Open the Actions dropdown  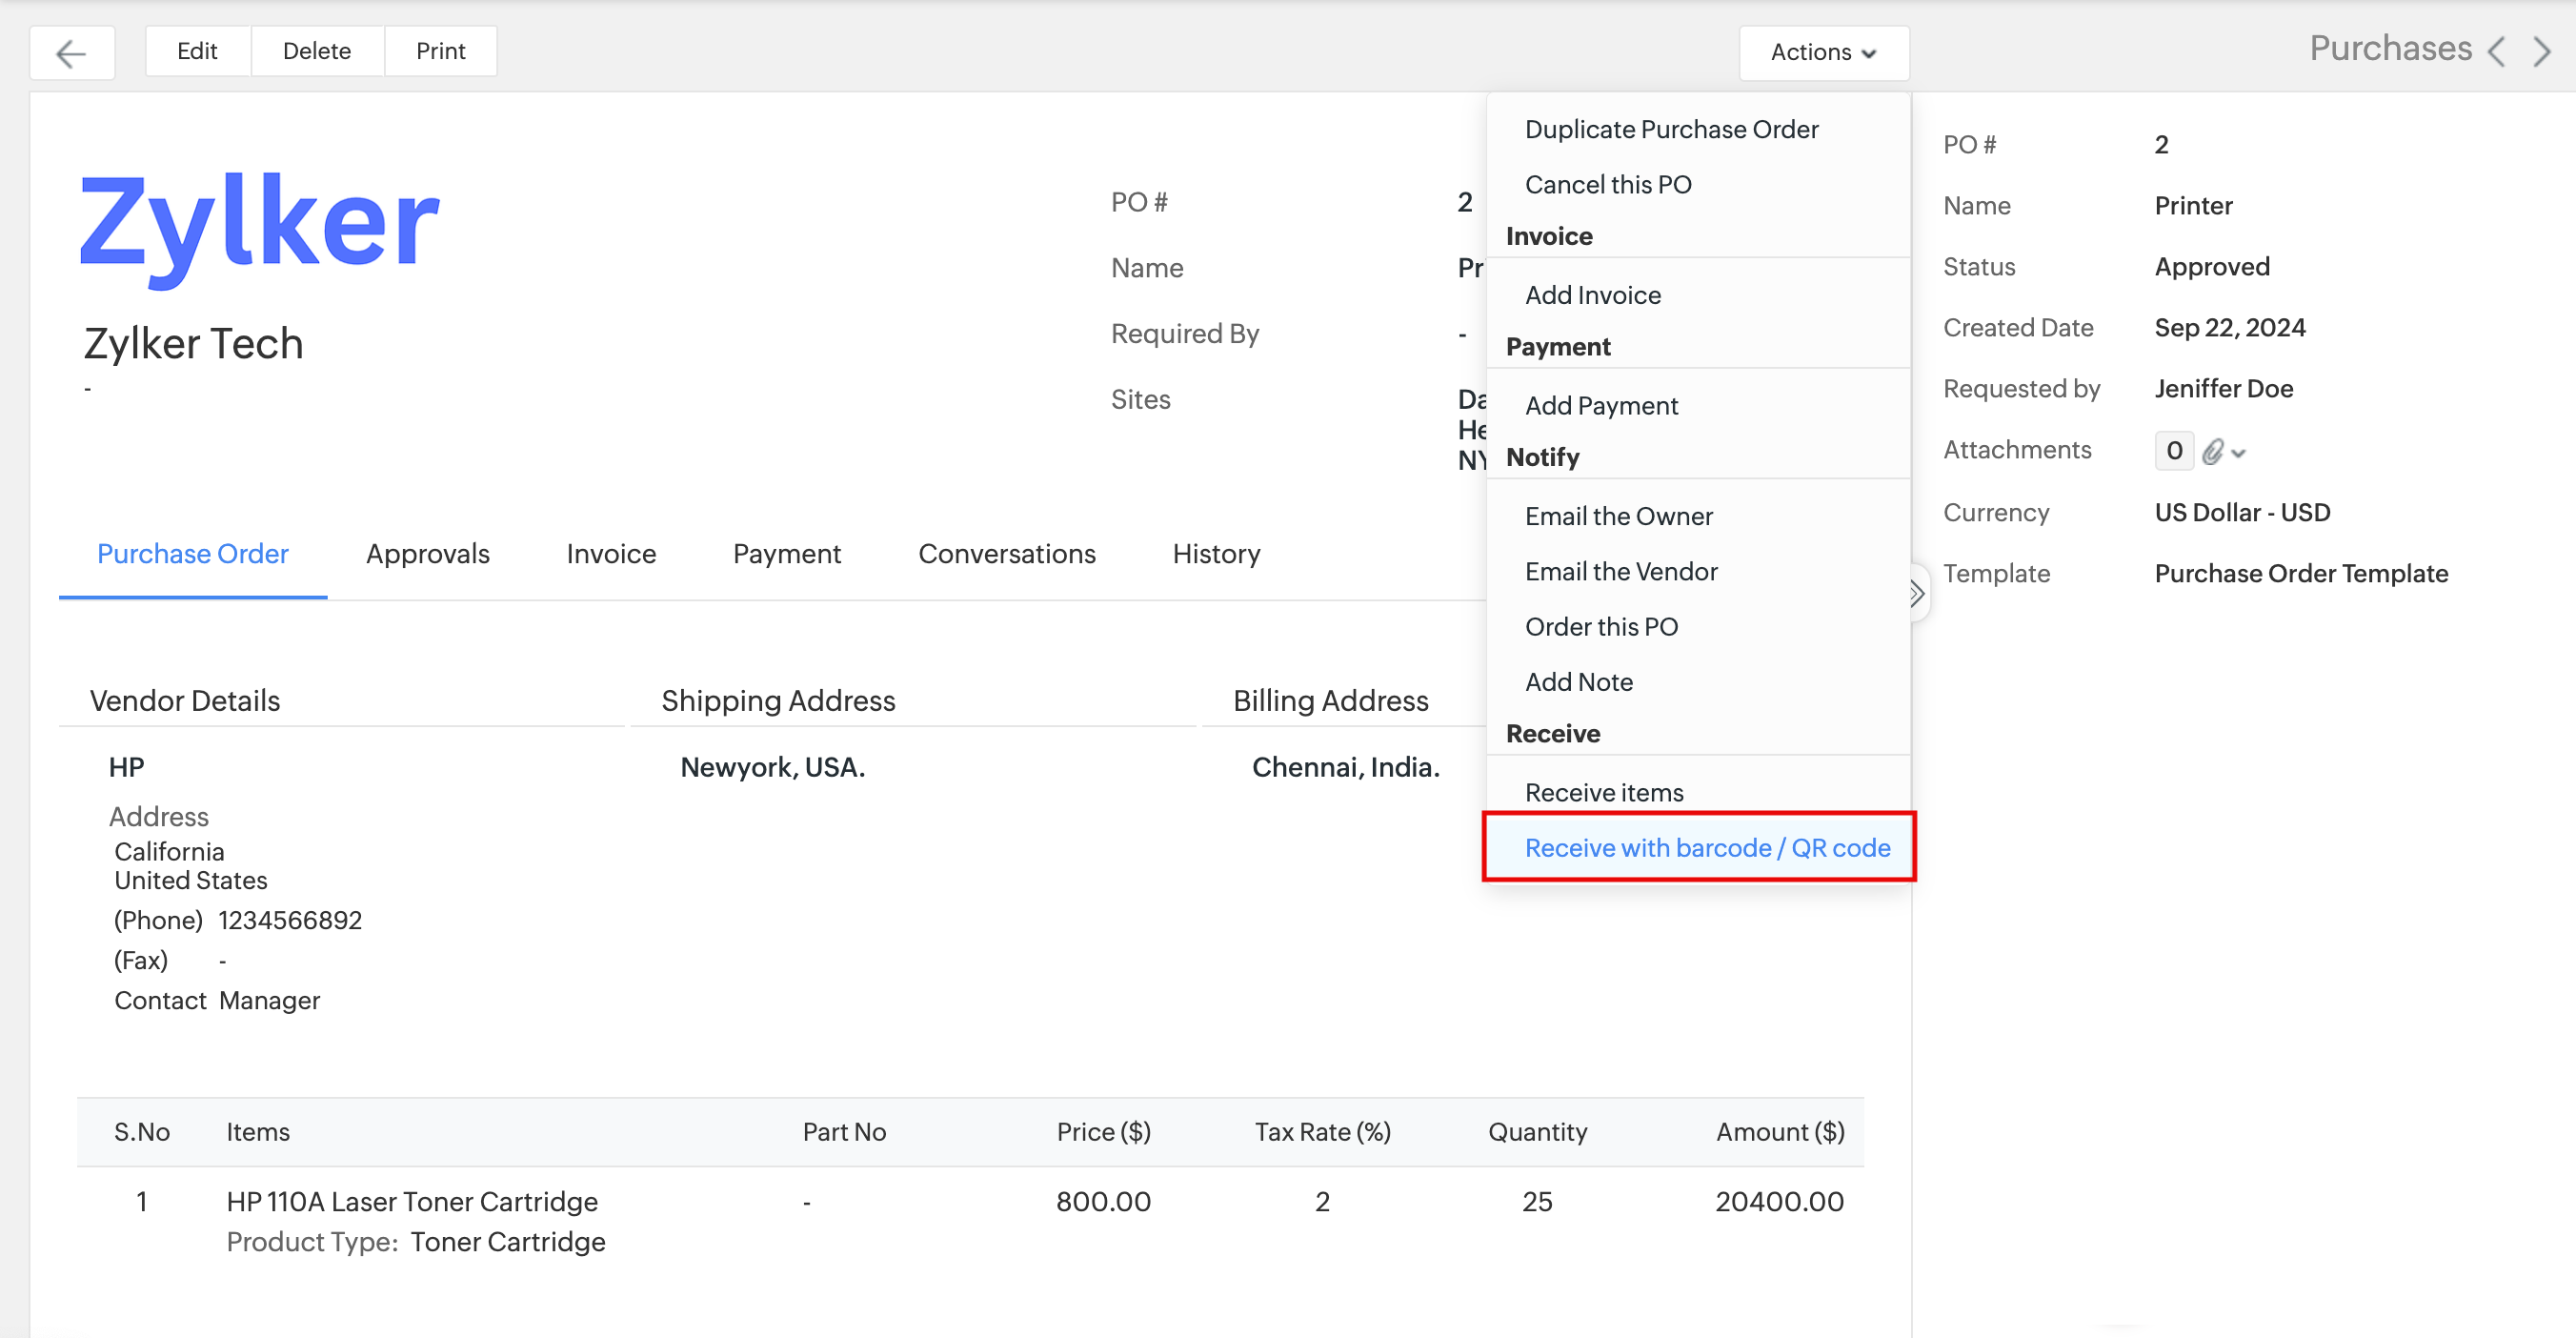[1822, 52]
